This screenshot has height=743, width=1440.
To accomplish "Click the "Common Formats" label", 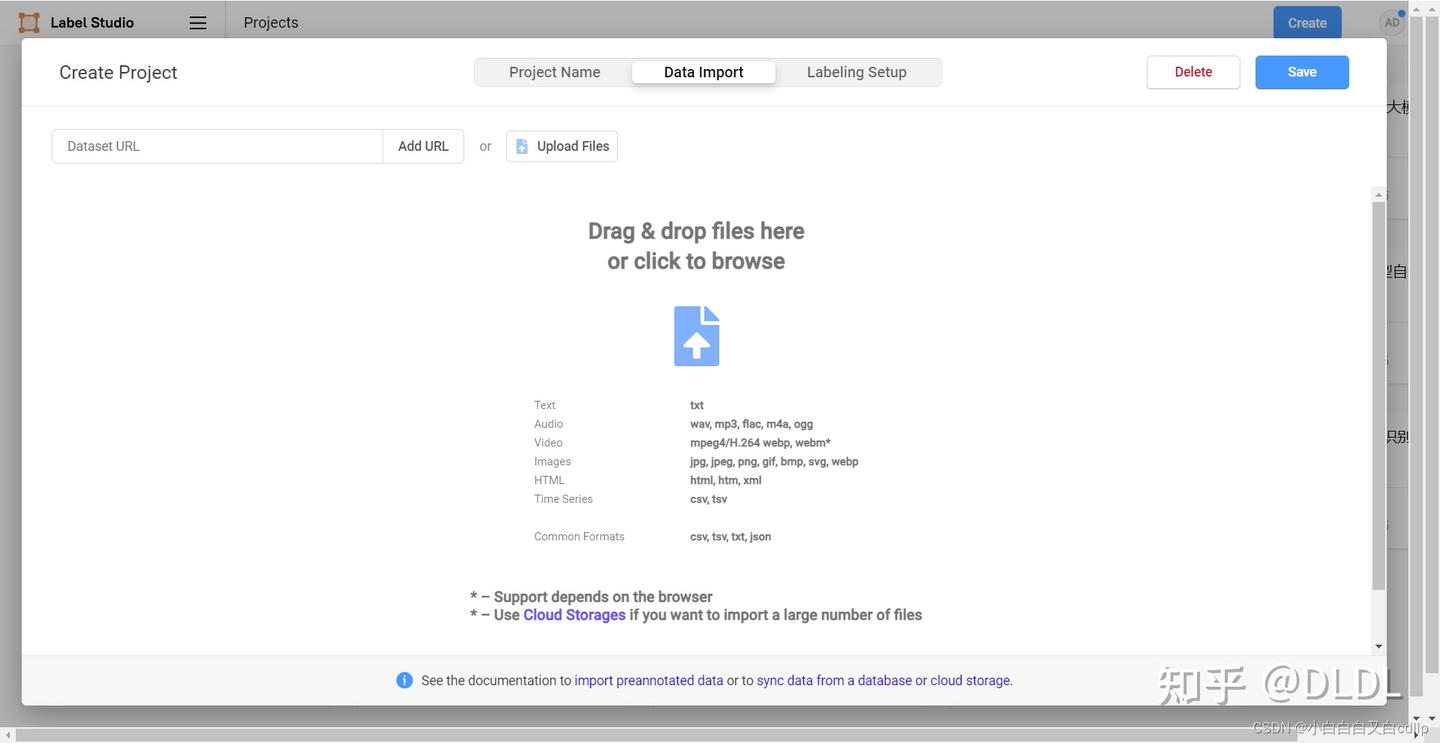I will pos(579,537).
